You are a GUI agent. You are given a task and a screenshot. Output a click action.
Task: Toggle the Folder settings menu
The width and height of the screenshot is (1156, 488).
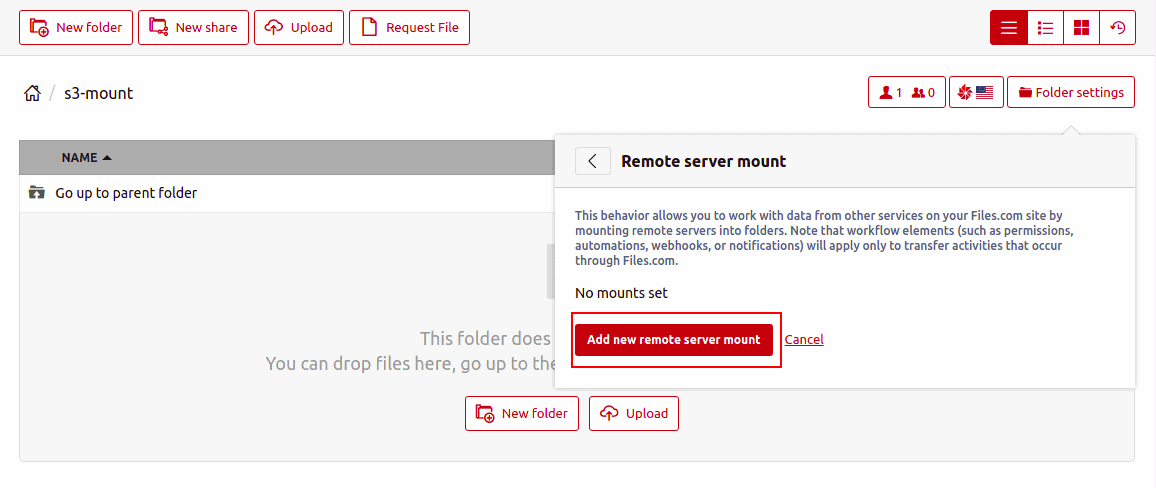(1070, 93)
